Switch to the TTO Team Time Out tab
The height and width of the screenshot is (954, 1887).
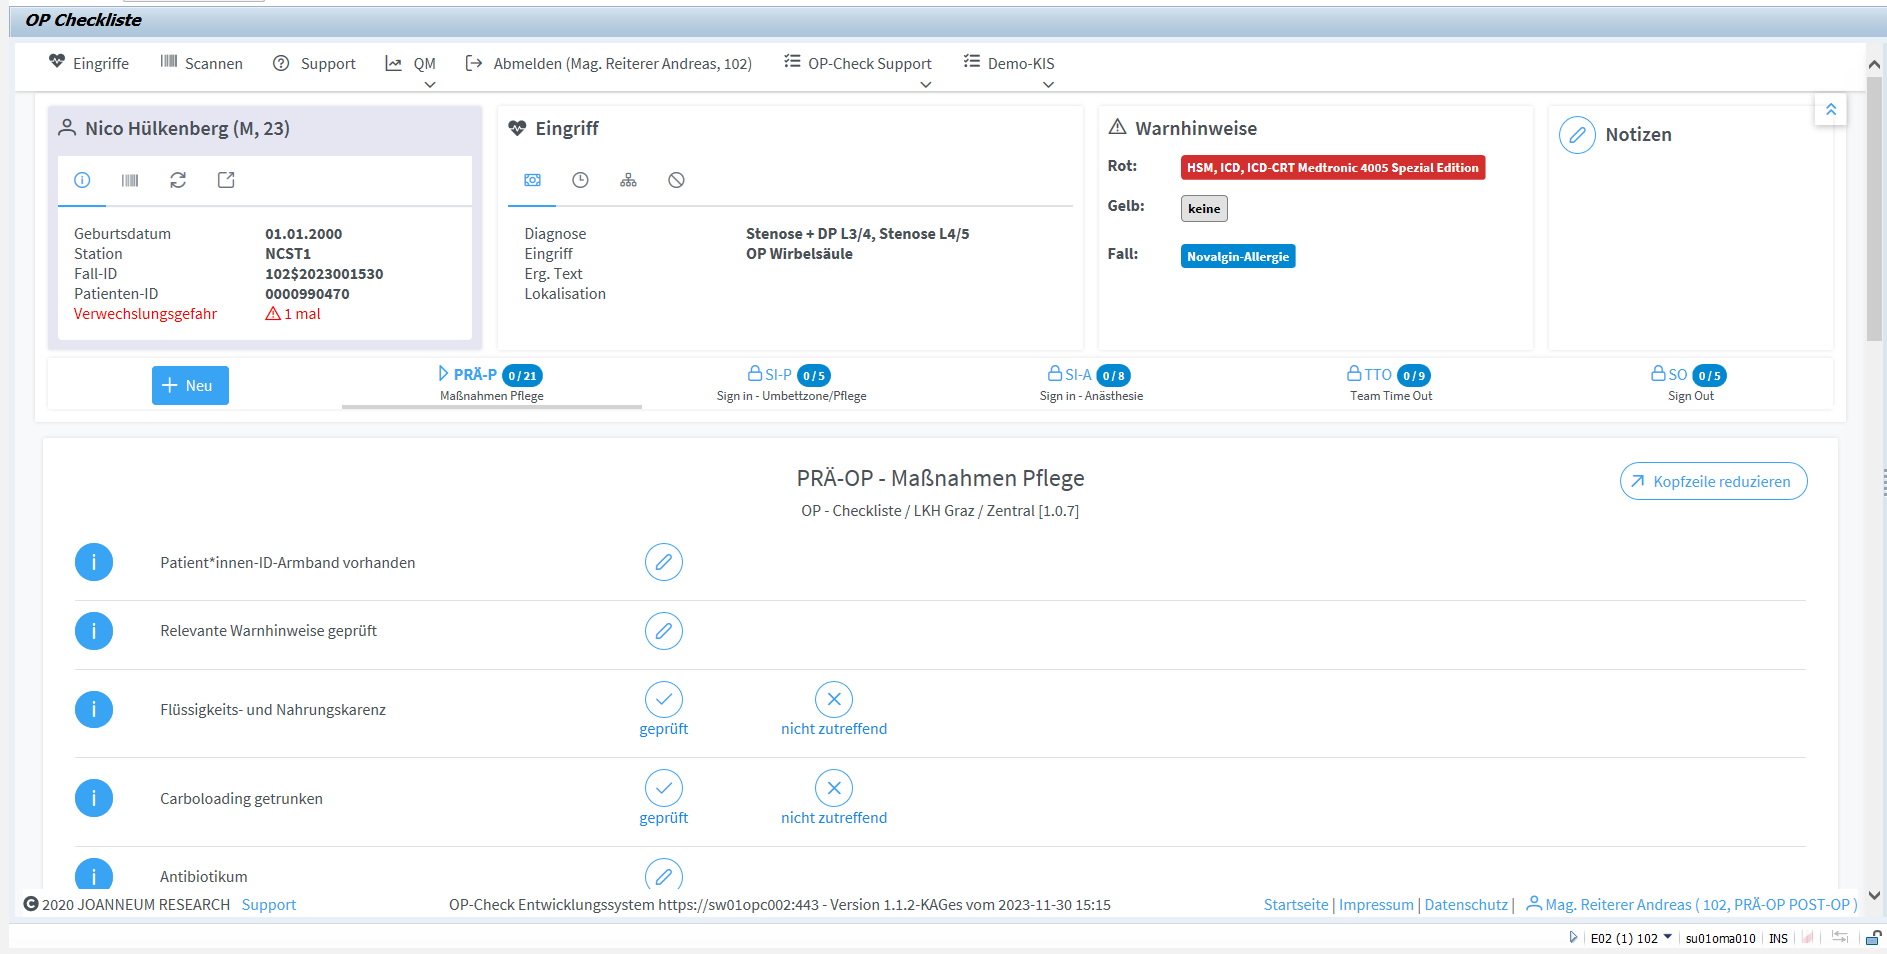click(1390, 384)
